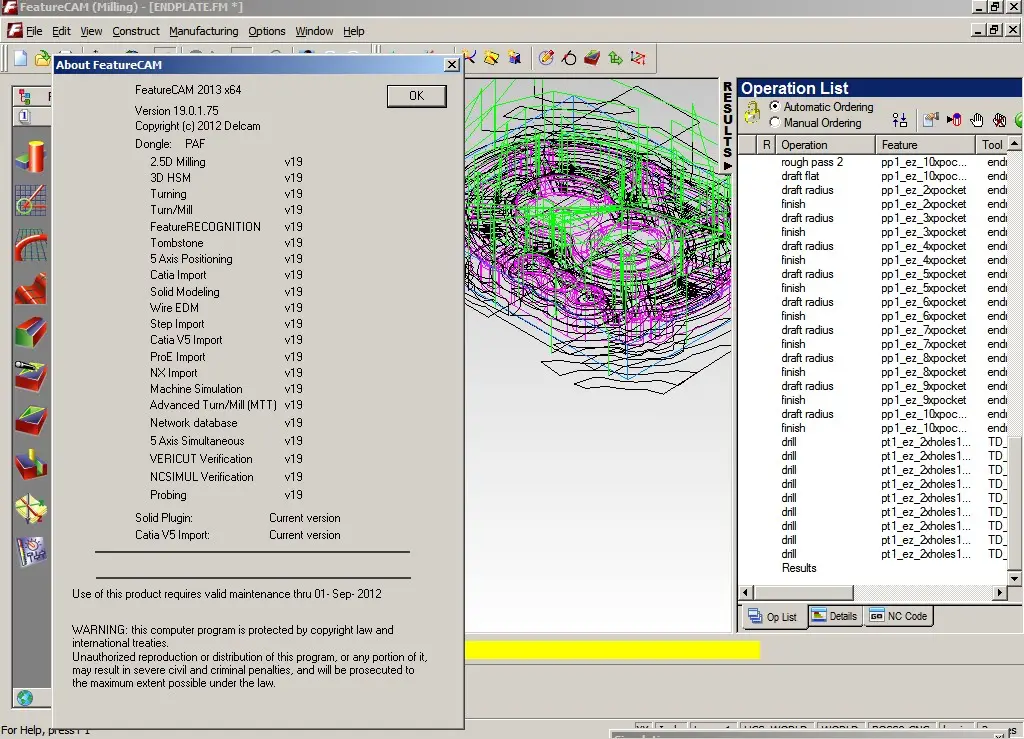Open the Stock step icon in the left sidebar
This screenshot has height=739, width=1024.
(x=31, y=156)
